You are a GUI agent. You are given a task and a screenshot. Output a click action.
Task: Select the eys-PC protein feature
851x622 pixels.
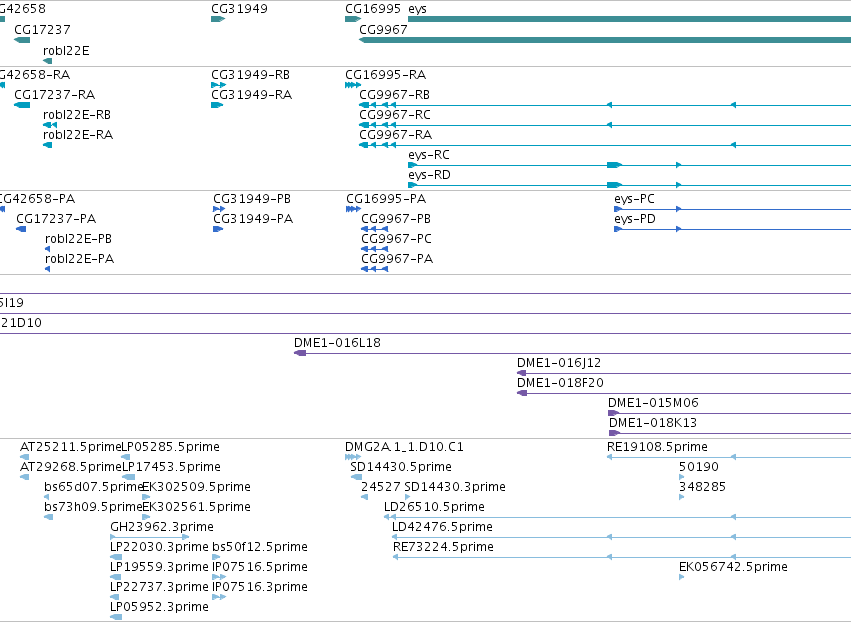click(x=634, y=199)
